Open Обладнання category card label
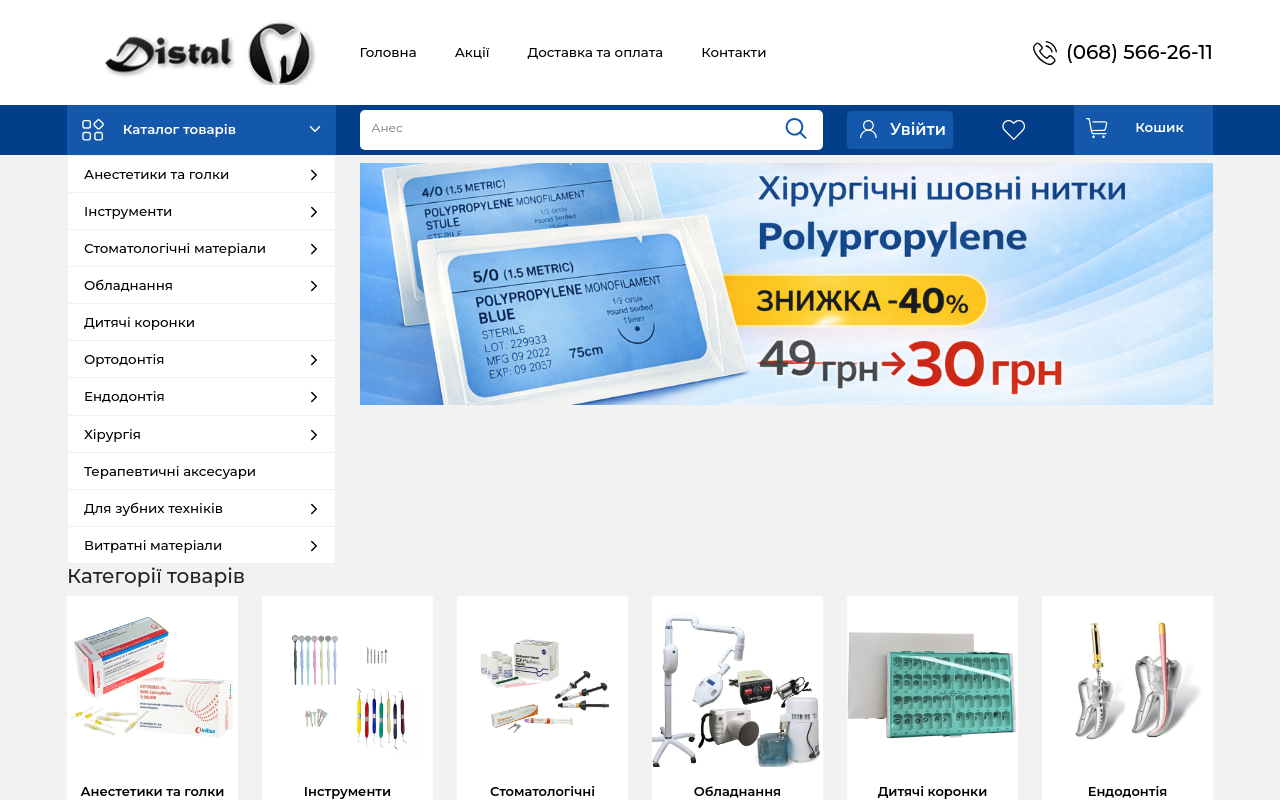This screenshot has height=800, width=1280. pos(737,791)
